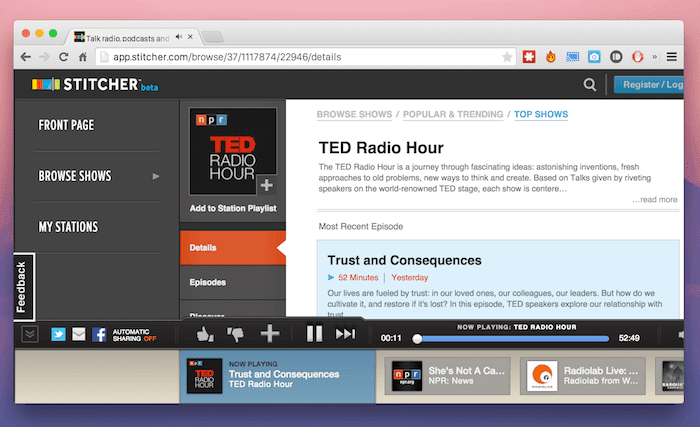Viewport: 700px width, 427px height.
Task: Bookmark page with the star icon
Action: click(507, 57)
